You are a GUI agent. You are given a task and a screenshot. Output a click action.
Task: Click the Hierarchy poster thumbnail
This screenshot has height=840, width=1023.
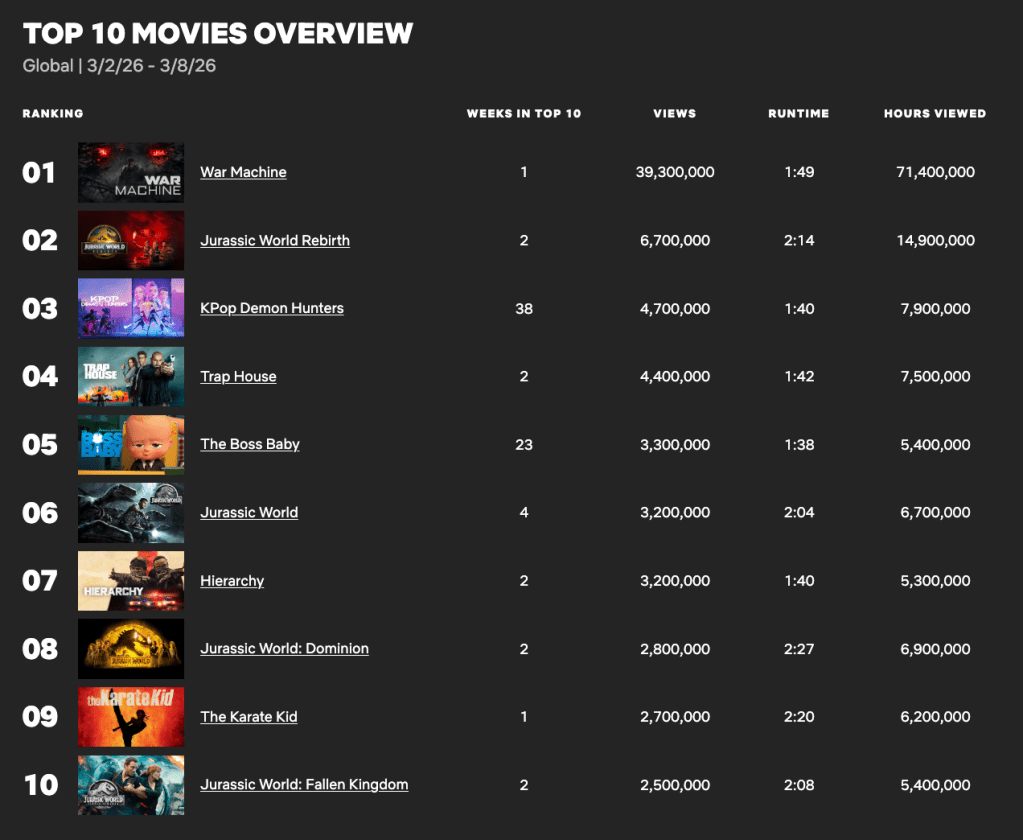[x=130, y=580]
